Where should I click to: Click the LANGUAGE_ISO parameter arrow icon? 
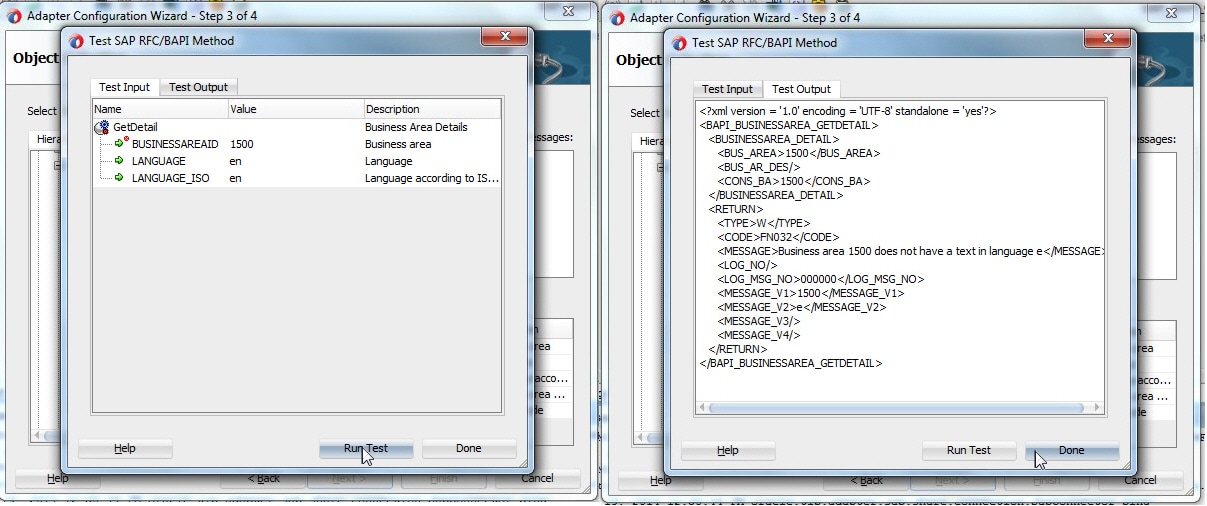pyautogui.click(x=120, y=178)
